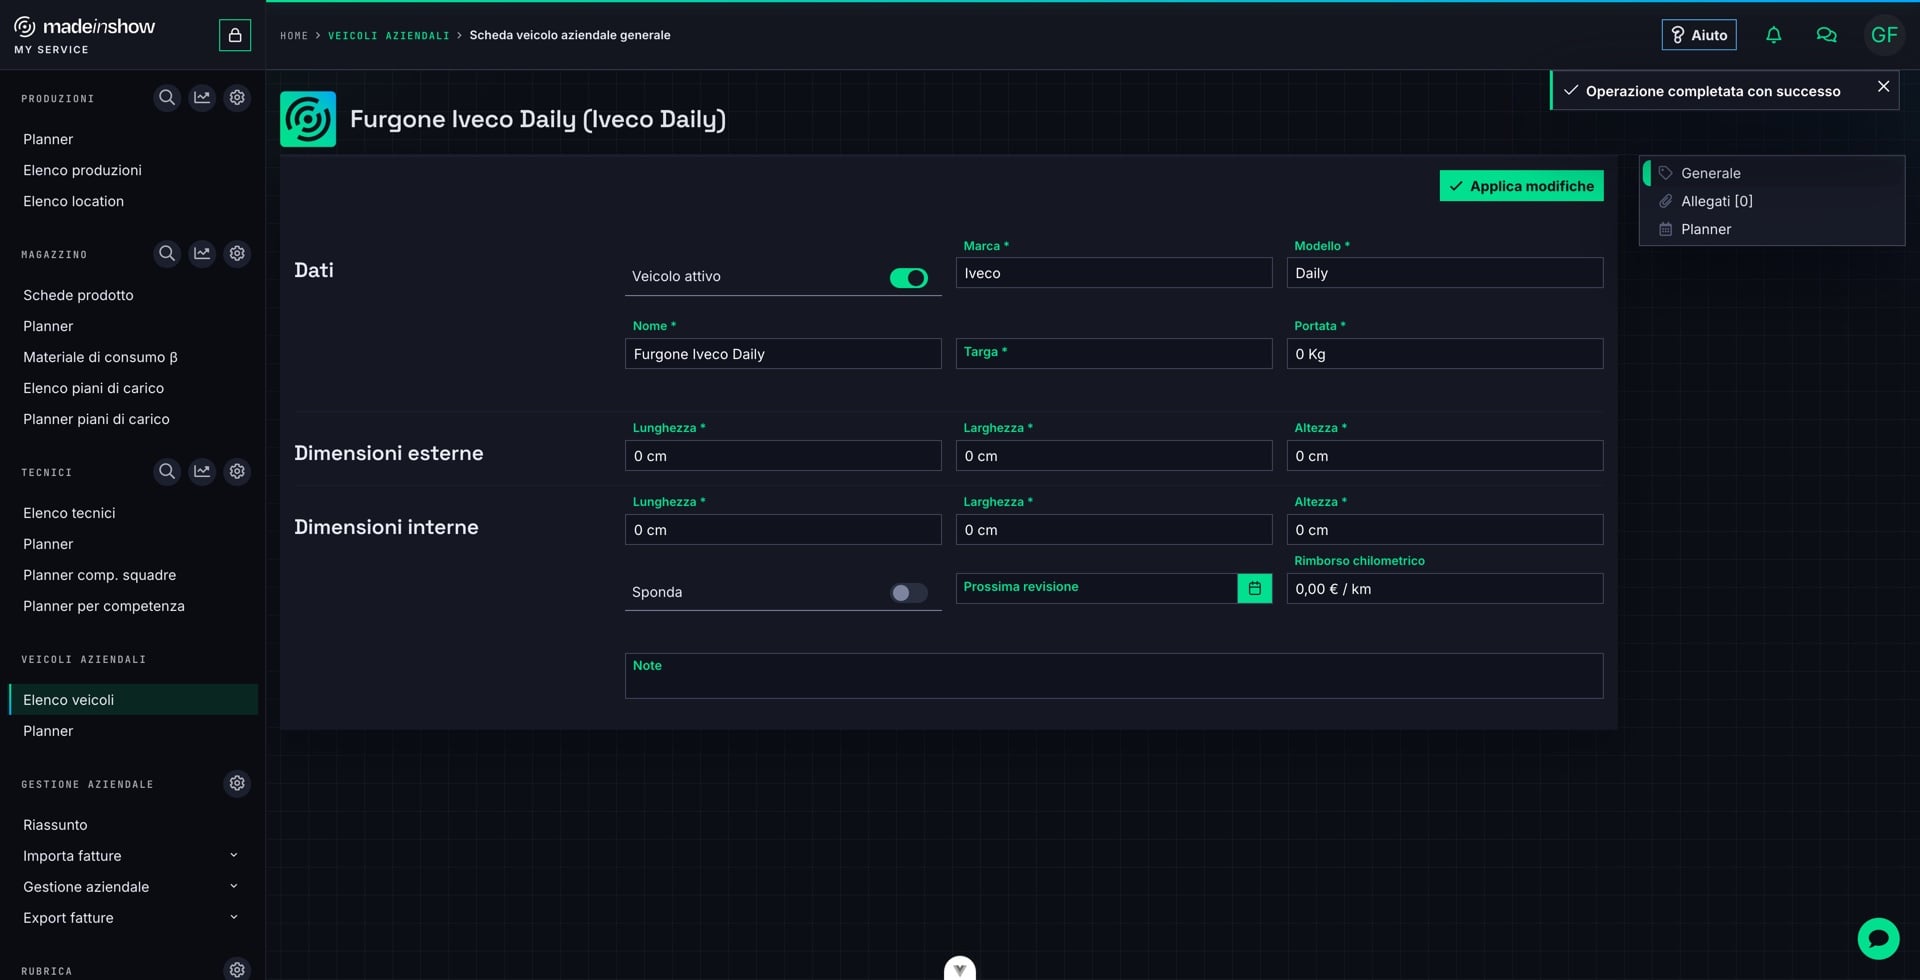
Task: Go to Home breadcrumb
Action: click(x=294, y=36)
